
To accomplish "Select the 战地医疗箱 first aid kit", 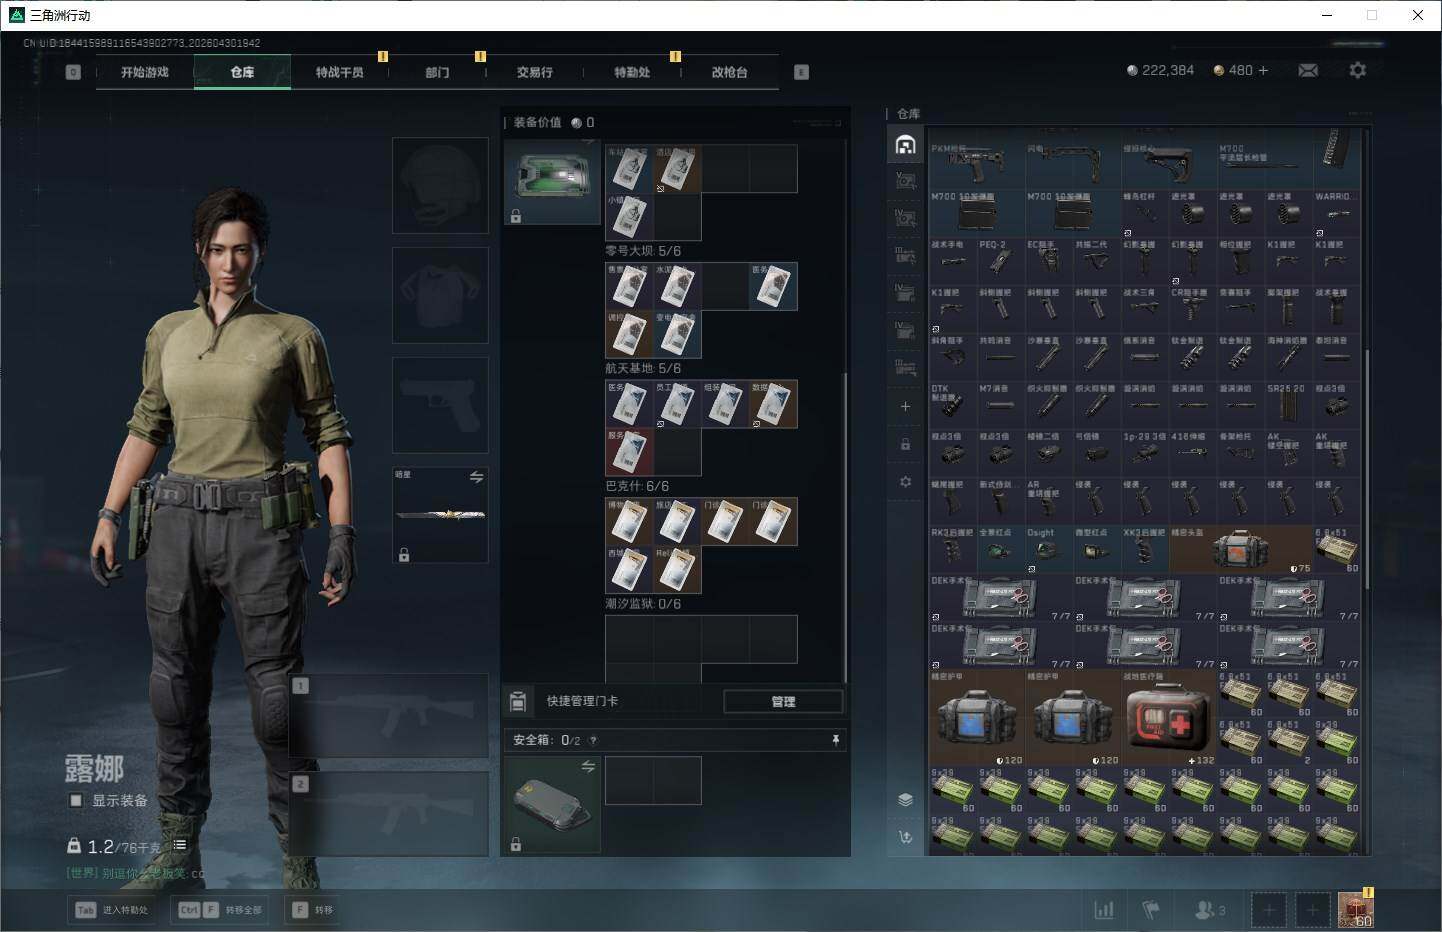I will pyautogui.click(x=1169, y=717).
